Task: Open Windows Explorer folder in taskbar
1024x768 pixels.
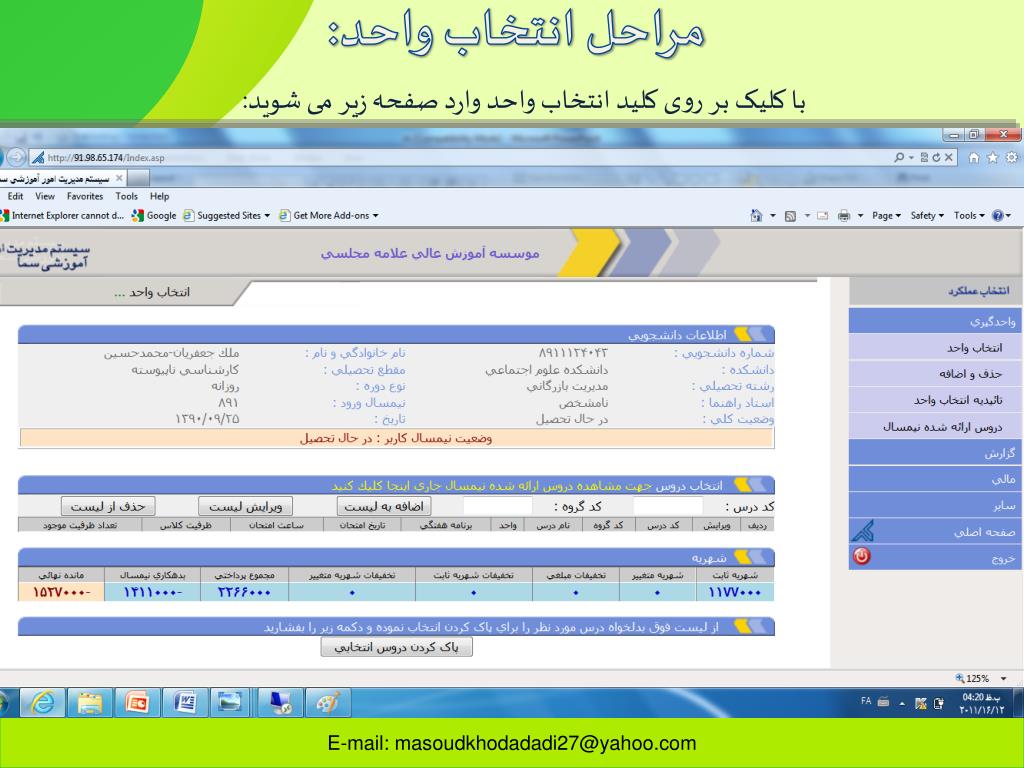Action: point(89,703)
